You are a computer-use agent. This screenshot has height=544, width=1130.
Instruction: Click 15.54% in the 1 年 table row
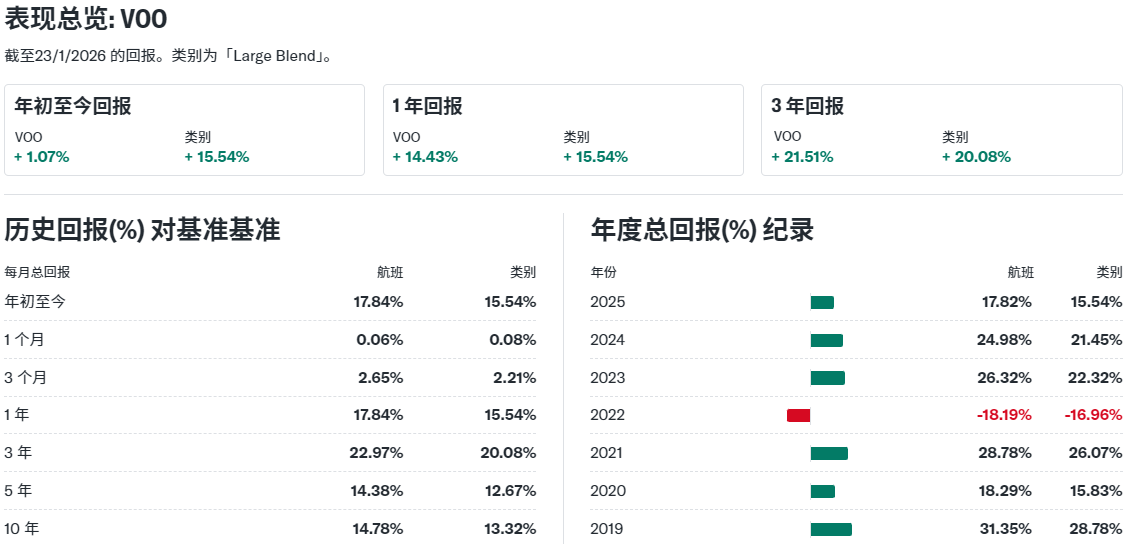point(510,415)
